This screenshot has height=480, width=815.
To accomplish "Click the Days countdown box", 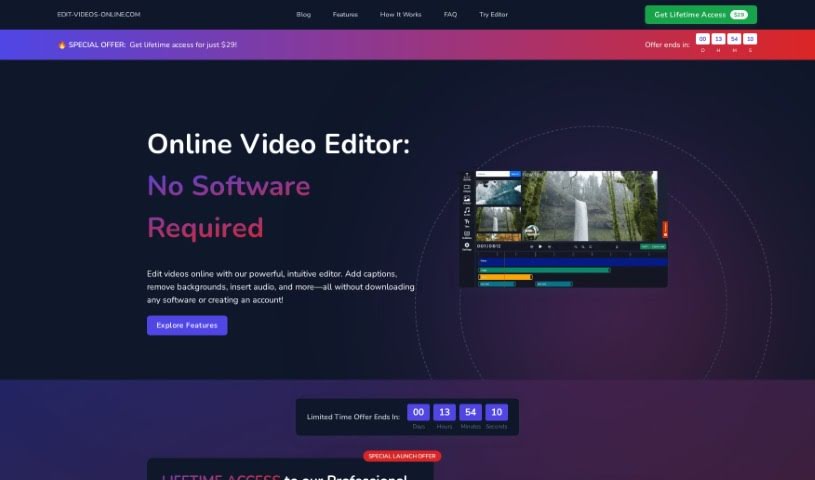I will [418, 412].
